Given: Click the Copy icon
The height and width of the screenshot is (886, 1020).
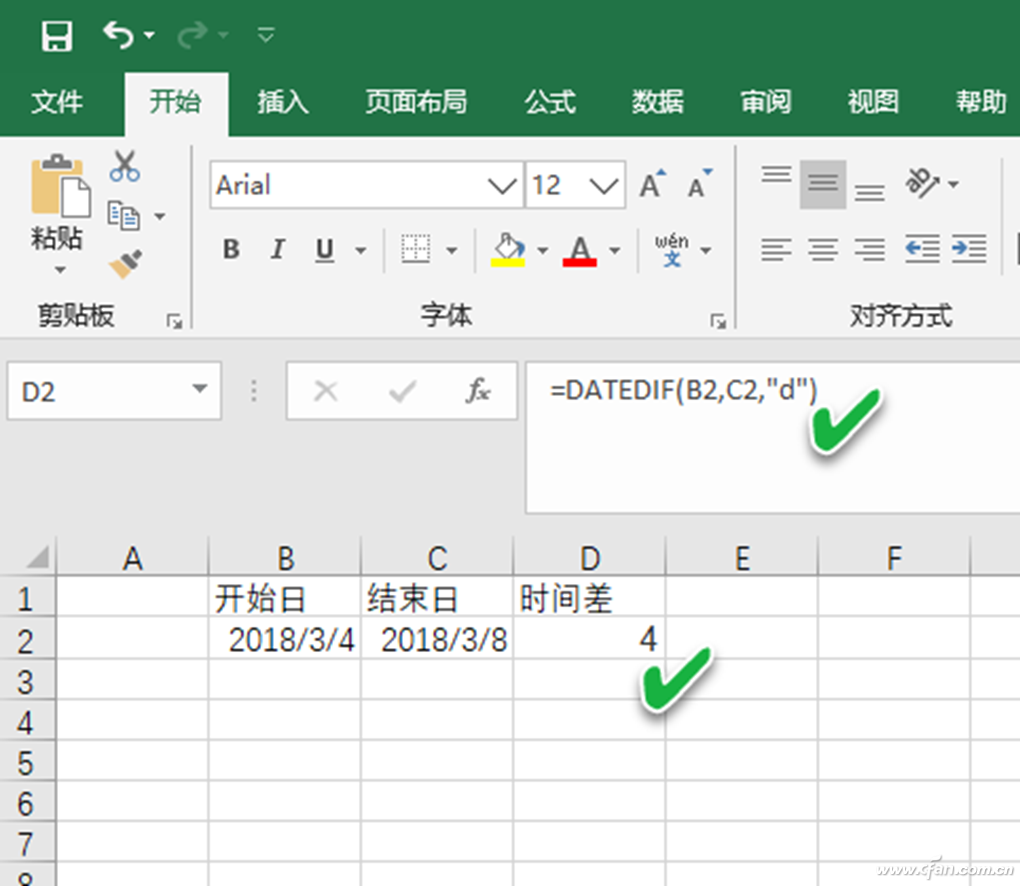Looking at the screenshot, I should tap(124, 216).
